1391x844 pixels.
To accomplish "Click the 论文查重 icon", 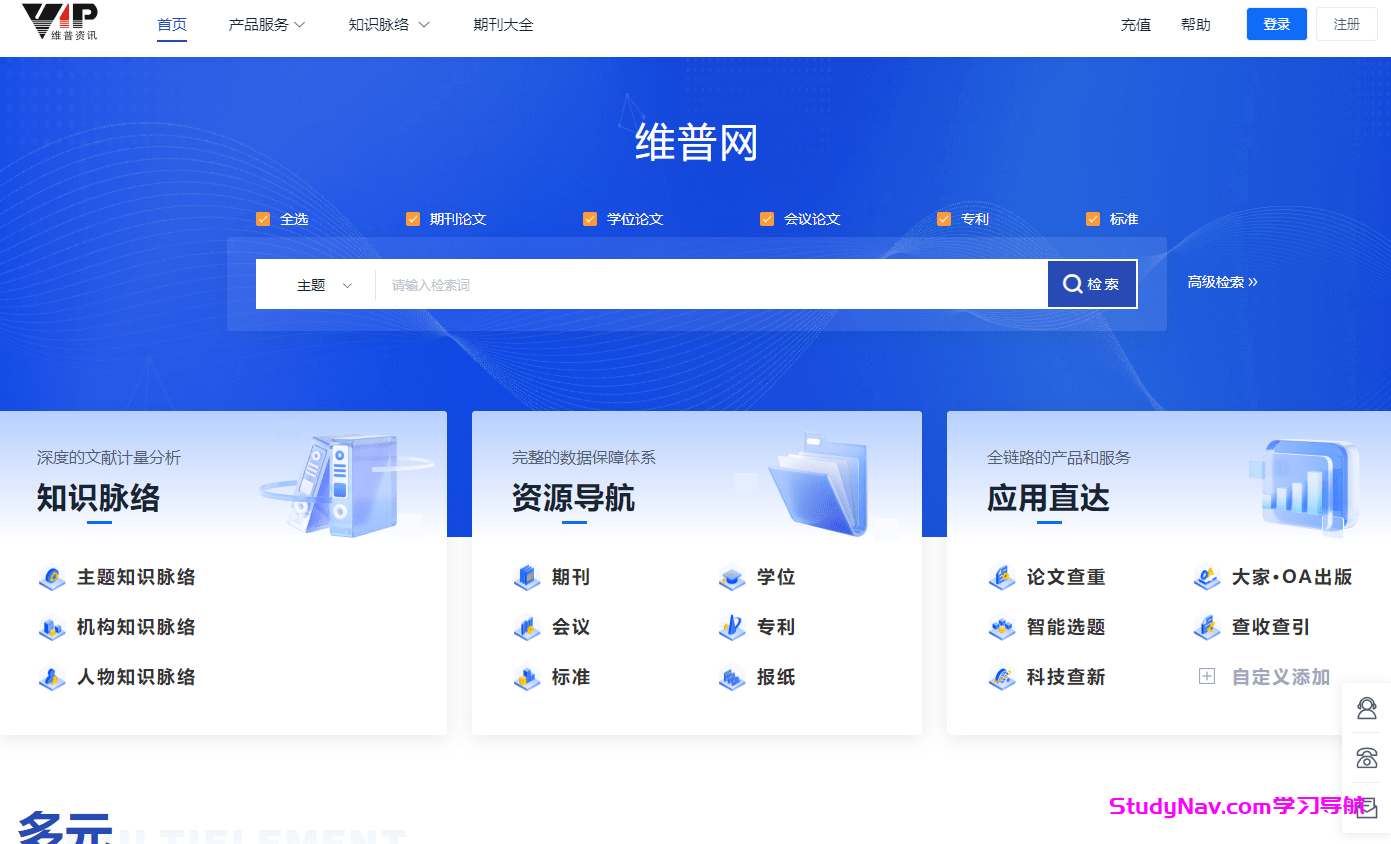I will click(1002, 577).
